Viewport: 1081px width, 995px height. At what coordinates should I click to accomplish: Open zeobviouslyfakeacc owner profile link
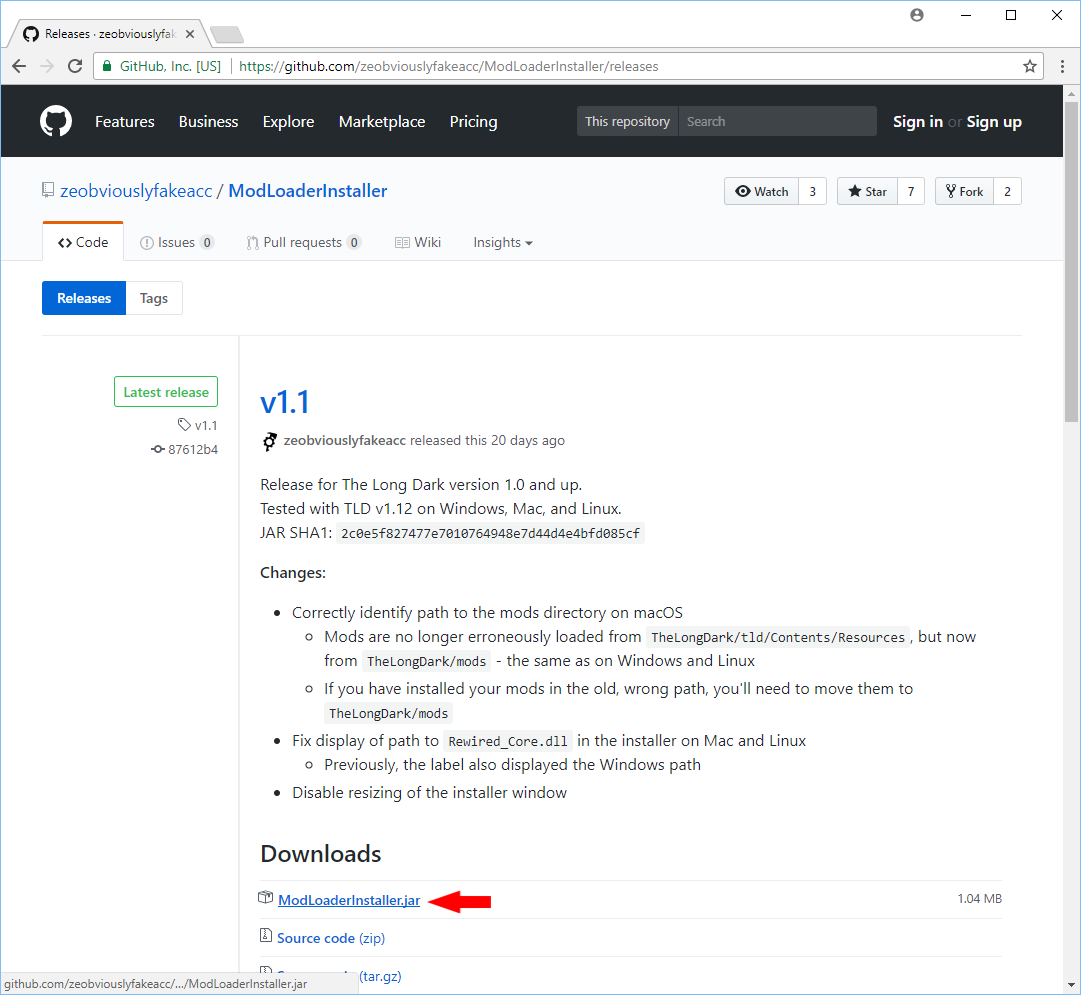point(136,191)
